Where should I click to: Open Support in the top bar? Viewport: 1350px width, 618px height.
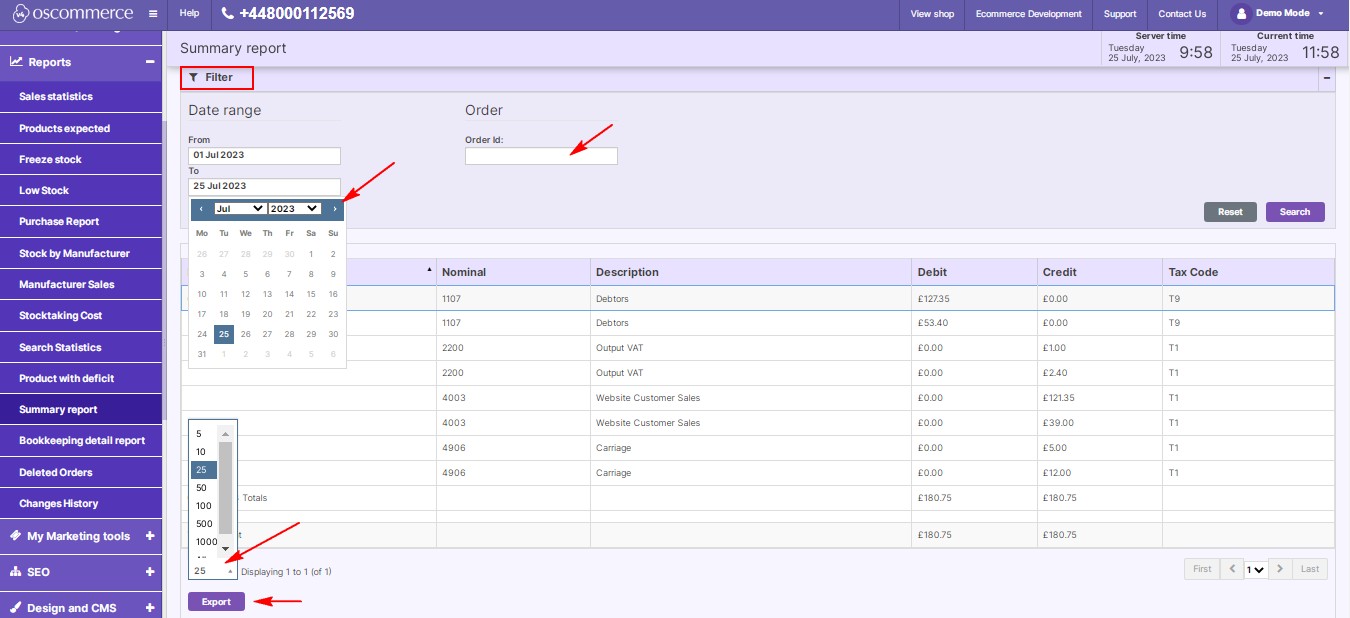tap(1120, 14)
